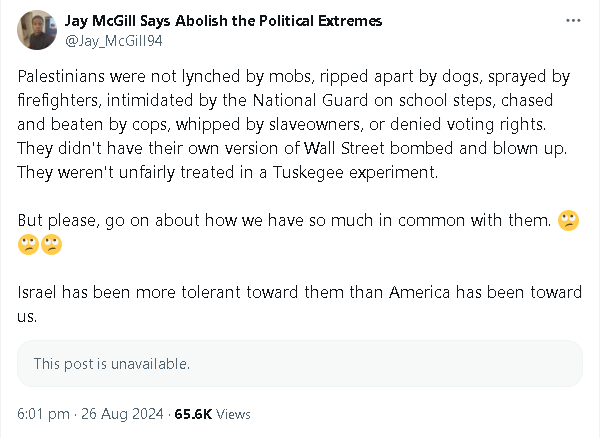This screenshot has width=610, height=438.
Task: Click the word Views beside 65.6K
Action: pyautogui.click(x=233, y=414)
